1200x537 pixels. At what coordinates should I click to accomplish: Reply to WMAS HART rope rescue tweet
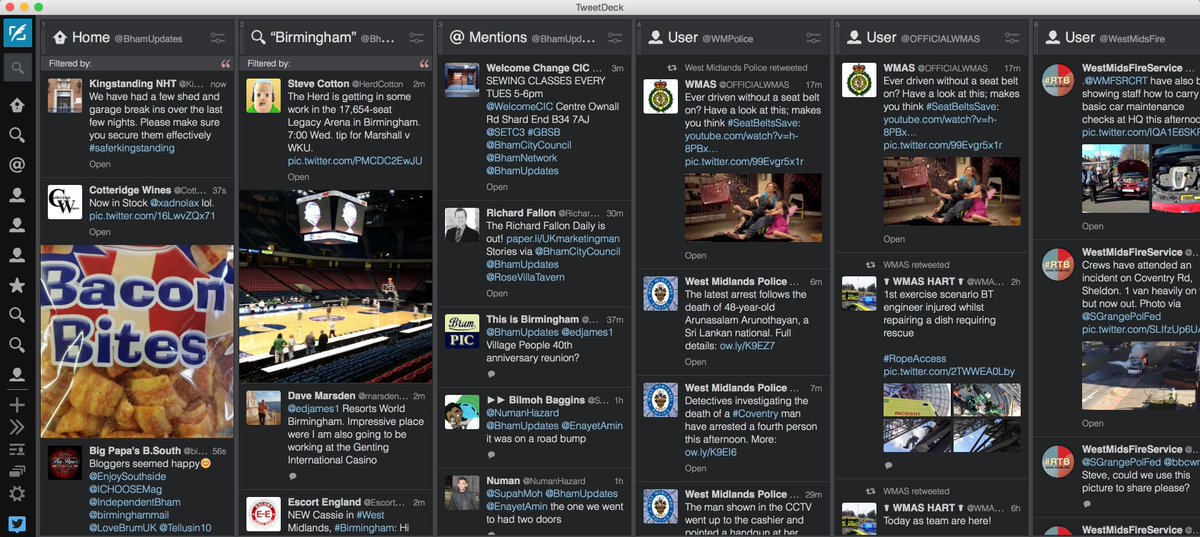888,465
